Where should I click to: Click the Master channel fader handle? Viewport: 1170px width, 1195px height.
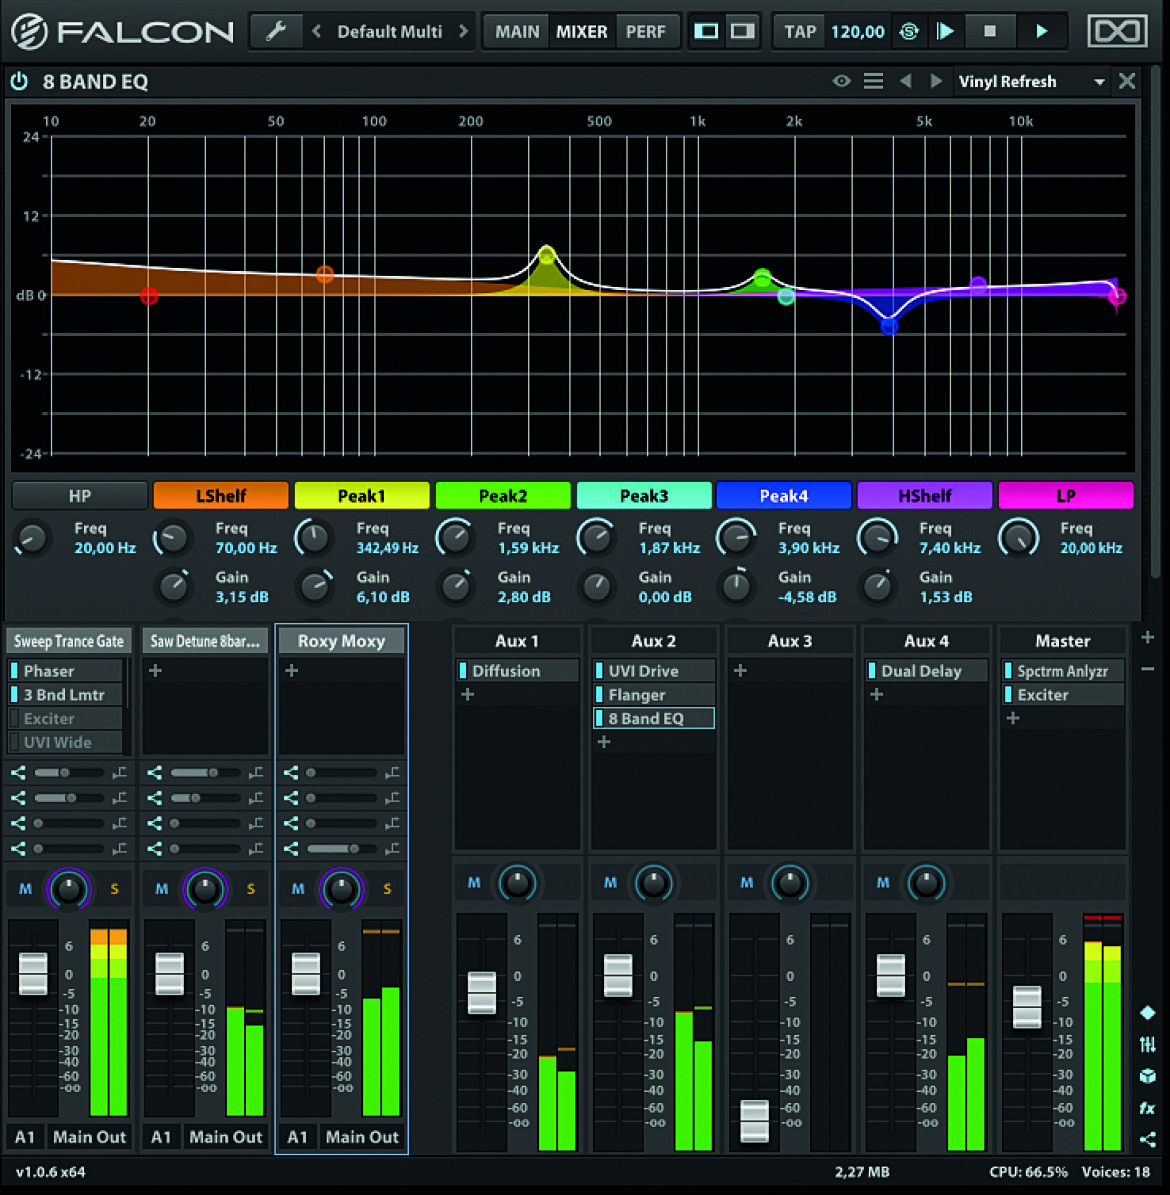[x=1027, y=1007]
